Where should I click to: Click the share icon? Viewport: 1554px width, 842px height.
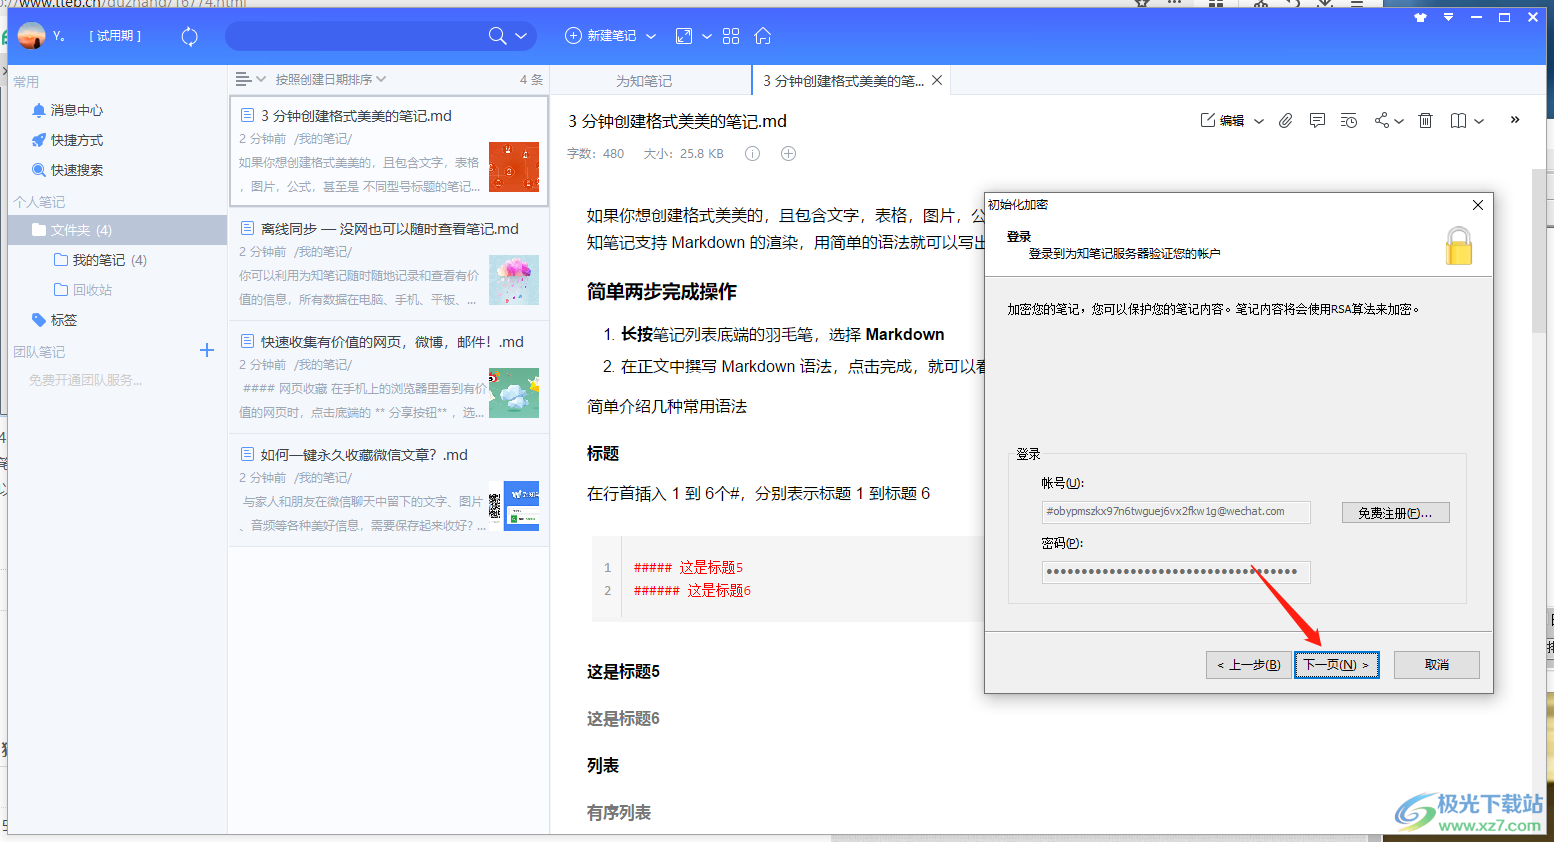click(1381, 120)
